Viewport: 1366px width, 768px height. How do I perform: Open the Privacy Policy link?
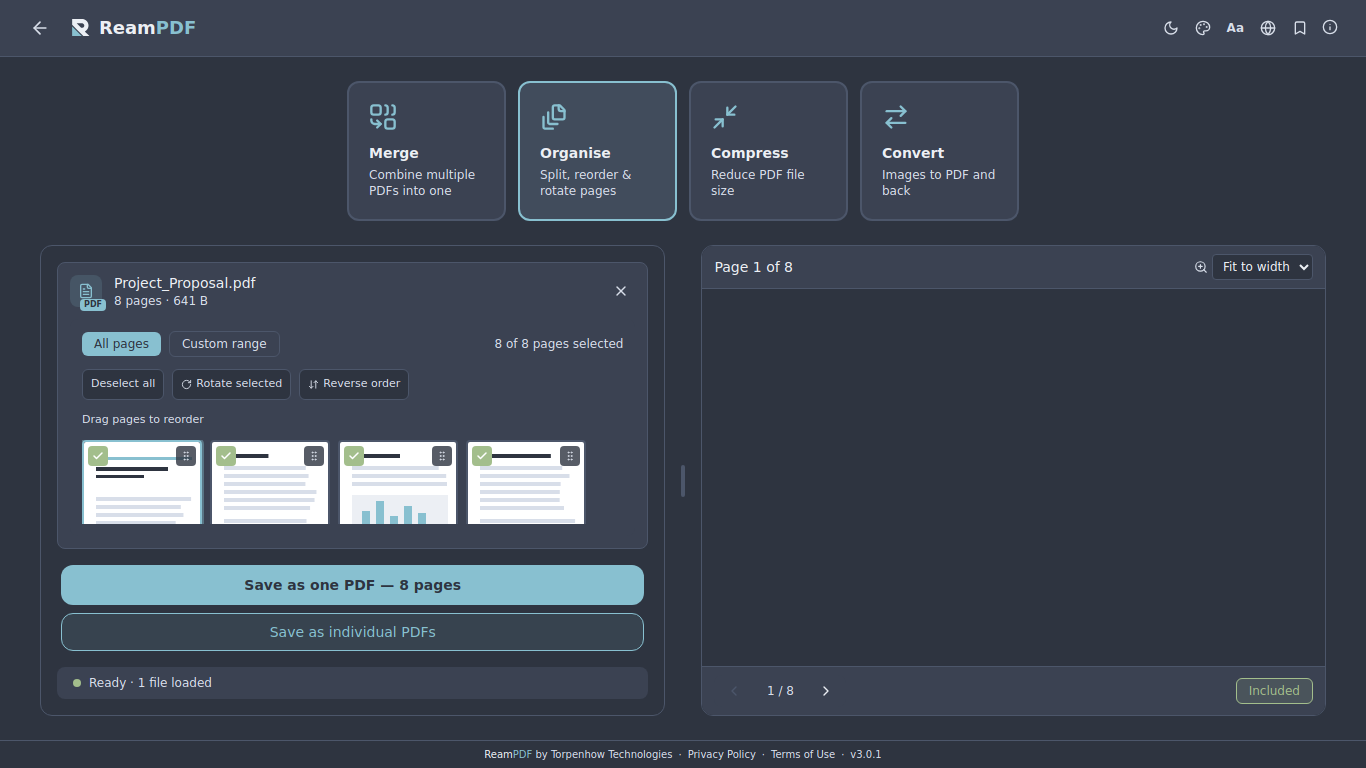722,755
